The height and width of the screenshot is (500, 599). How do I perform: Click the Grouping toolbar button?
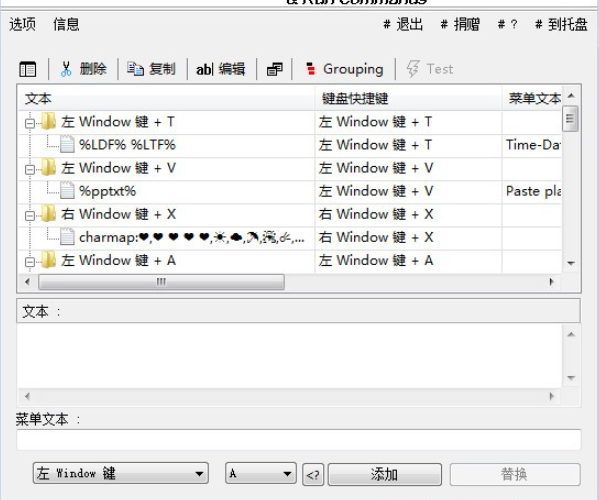point(344,69)
